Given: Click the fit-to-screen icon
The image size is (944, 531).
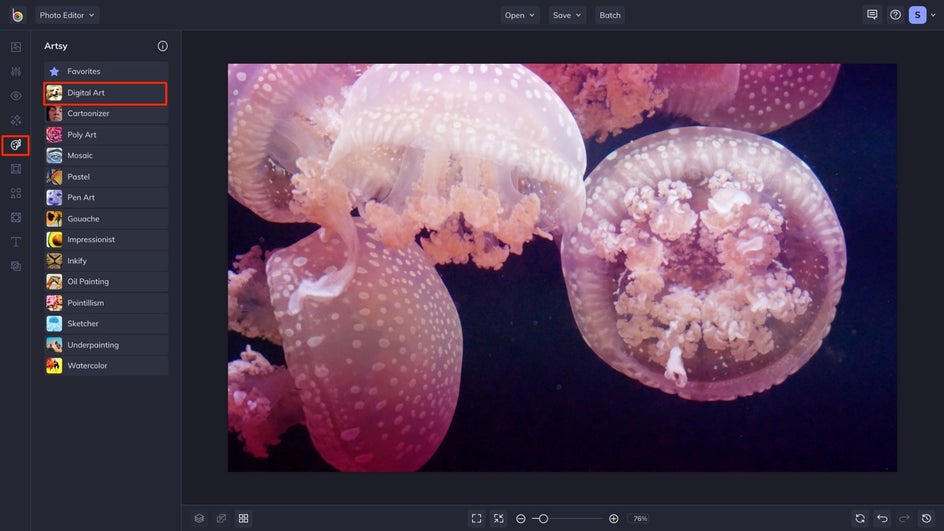Looking at the screenshot, I should click(x=476, y=518).
